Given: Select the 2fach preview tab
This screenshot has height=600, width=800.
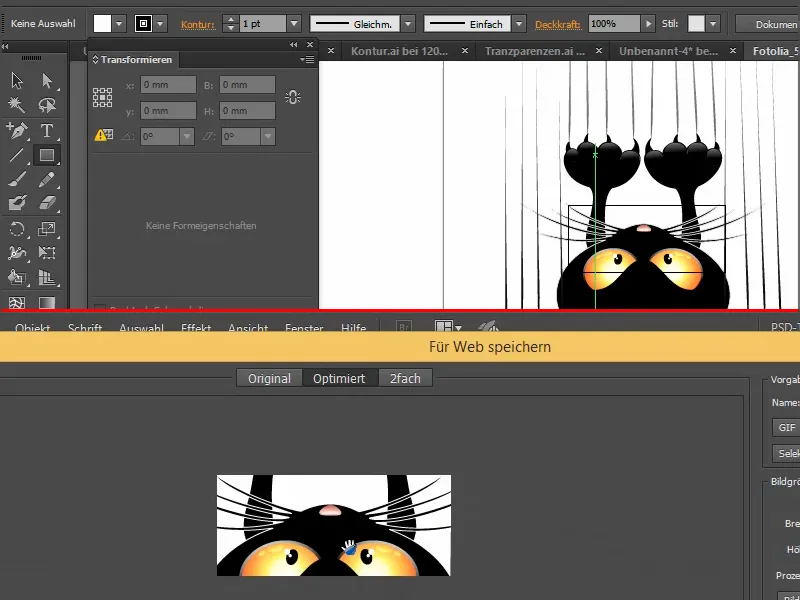Looking at the screenshot, I should coord(405,379).
